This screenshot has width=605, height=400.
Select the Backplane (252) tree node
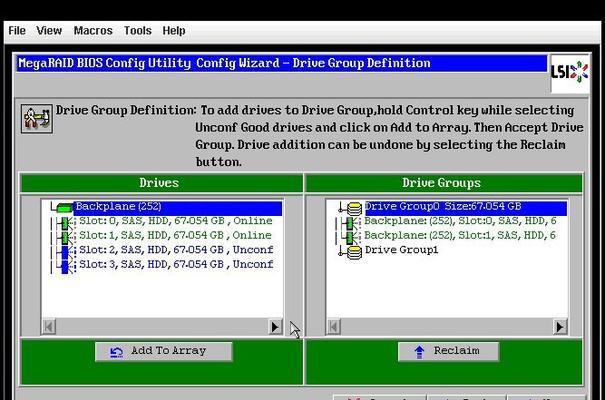[x=177, y=208]
